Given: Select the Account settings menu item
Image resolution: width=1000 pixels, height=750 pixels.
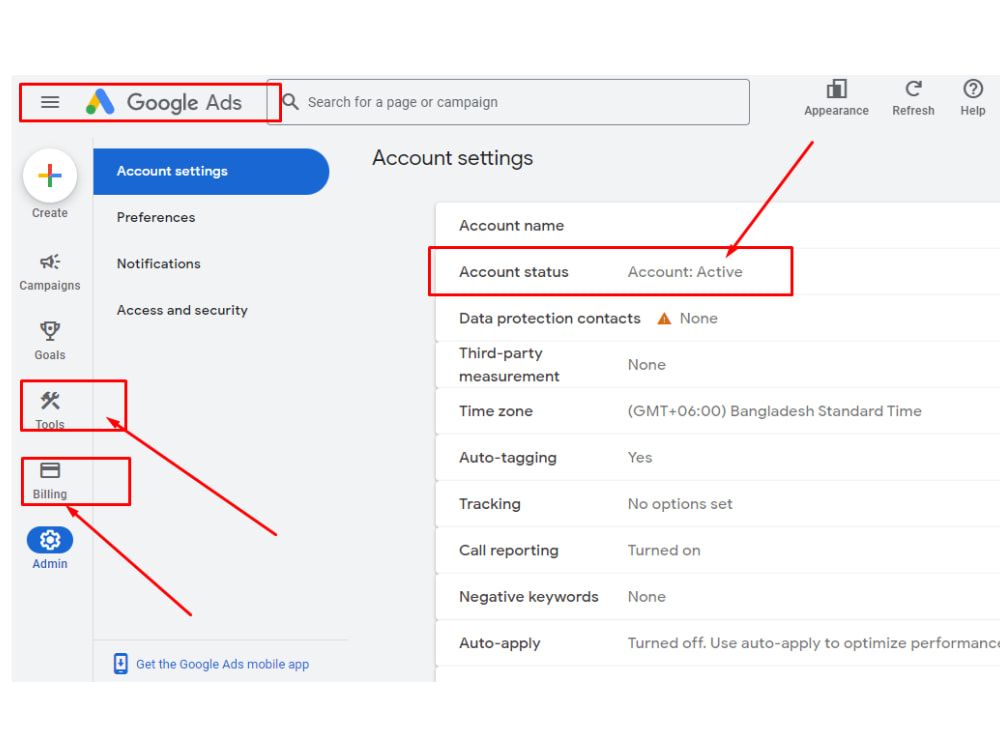Looking at the screenshot, I should [211, 172].
